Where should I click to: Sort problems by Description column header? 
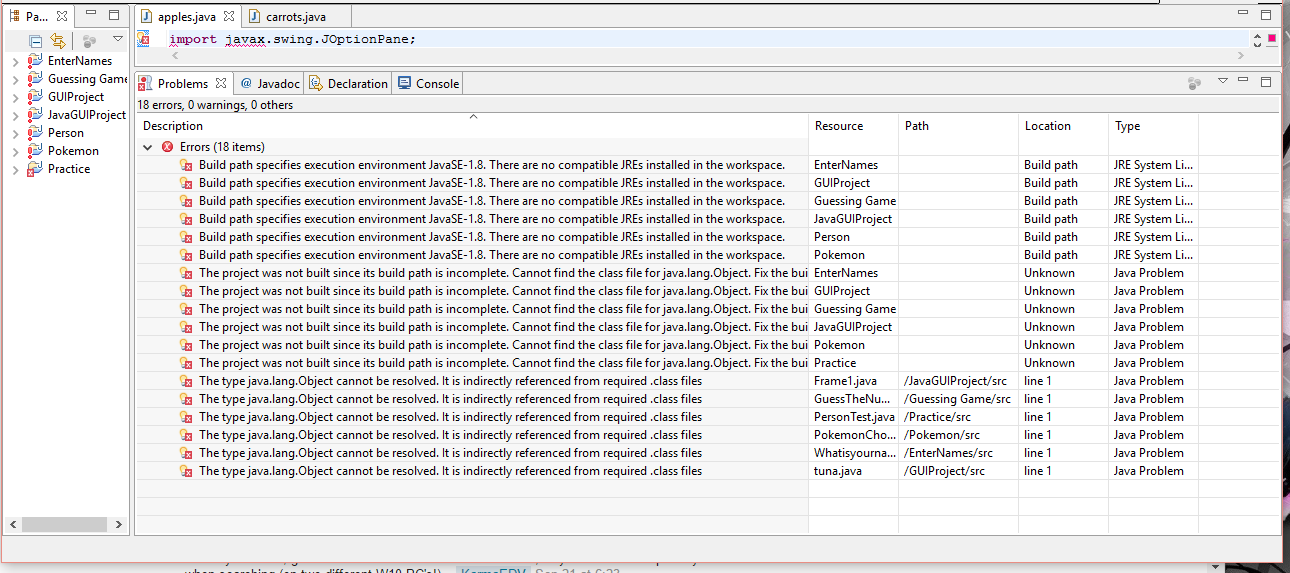click(472, 126)
